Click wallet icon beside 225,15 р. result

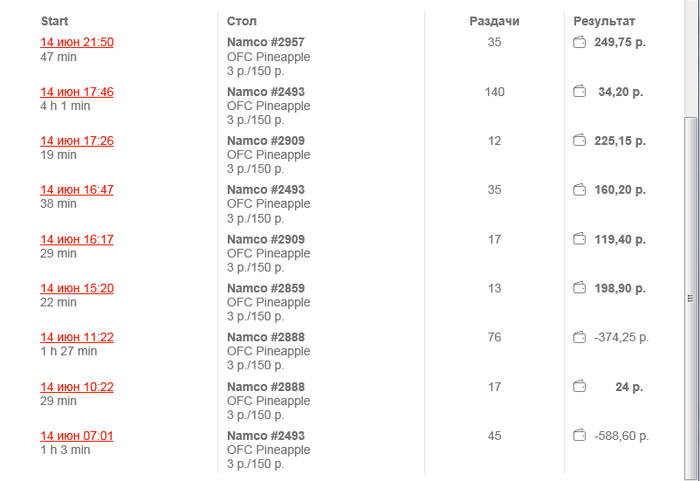[579, 141]
